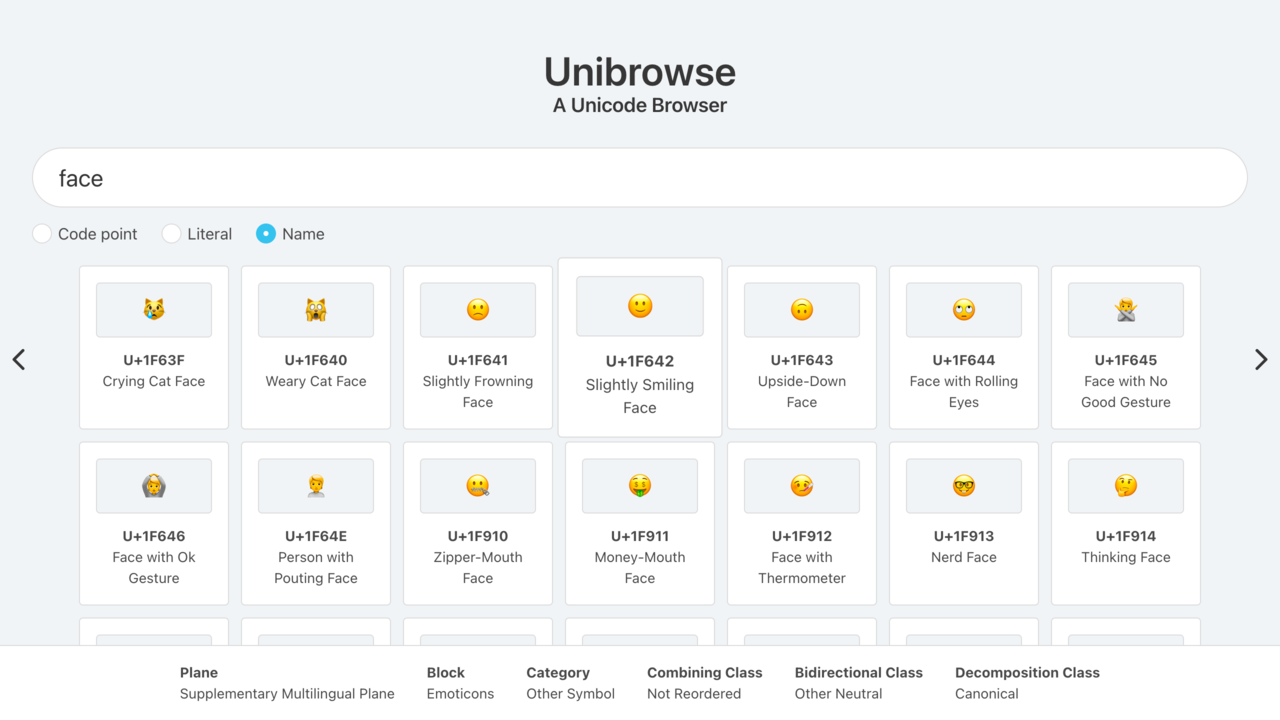This screenshot has height=720, width=1280.
Task: Click the U+1F911 code point label
Action: (x=640, y=536)
